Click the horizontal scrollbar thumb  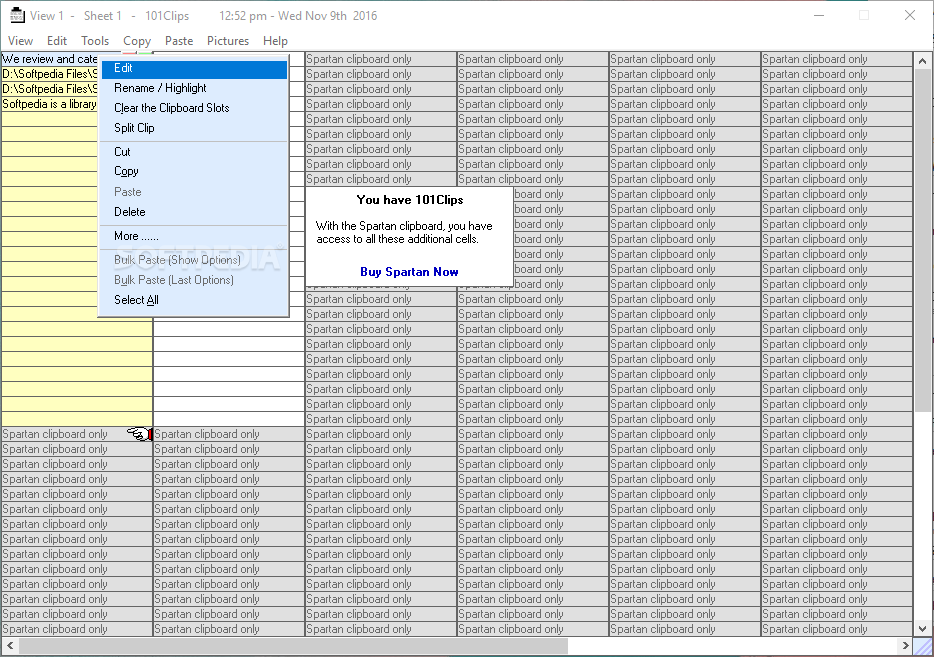(293, 646)
